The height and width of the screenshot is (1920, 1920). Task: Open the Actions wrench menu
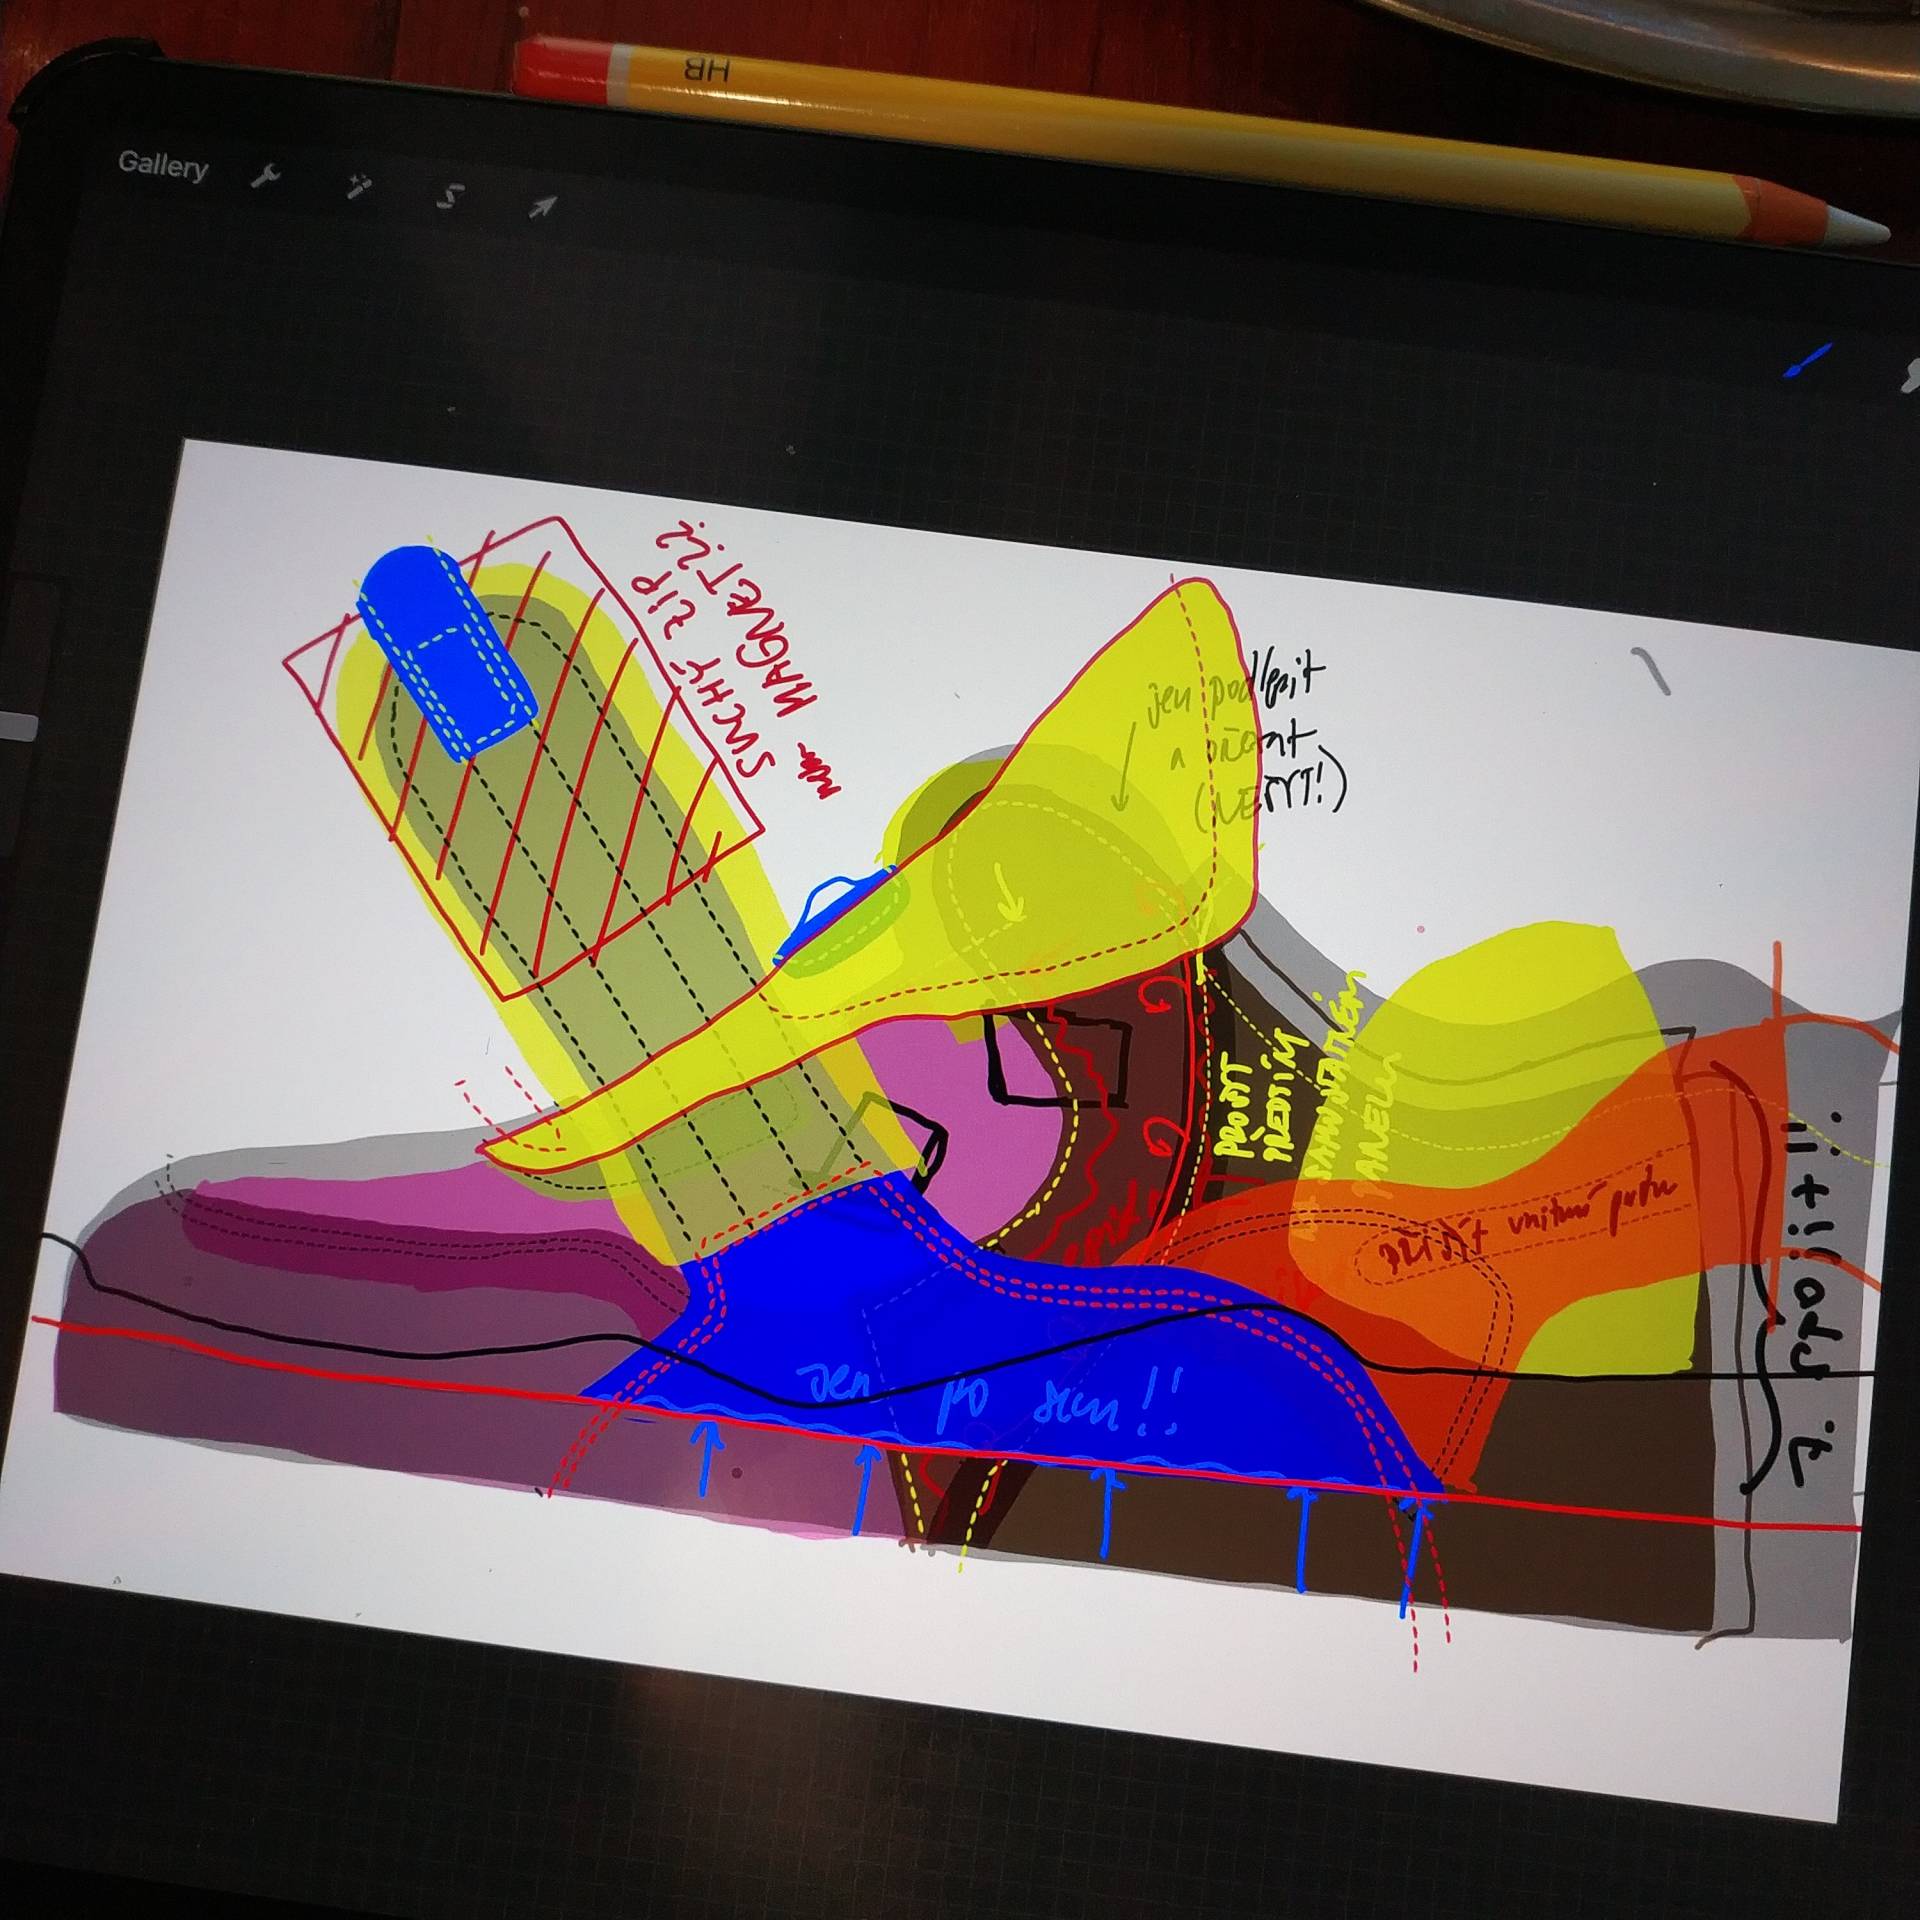[266, 177]
